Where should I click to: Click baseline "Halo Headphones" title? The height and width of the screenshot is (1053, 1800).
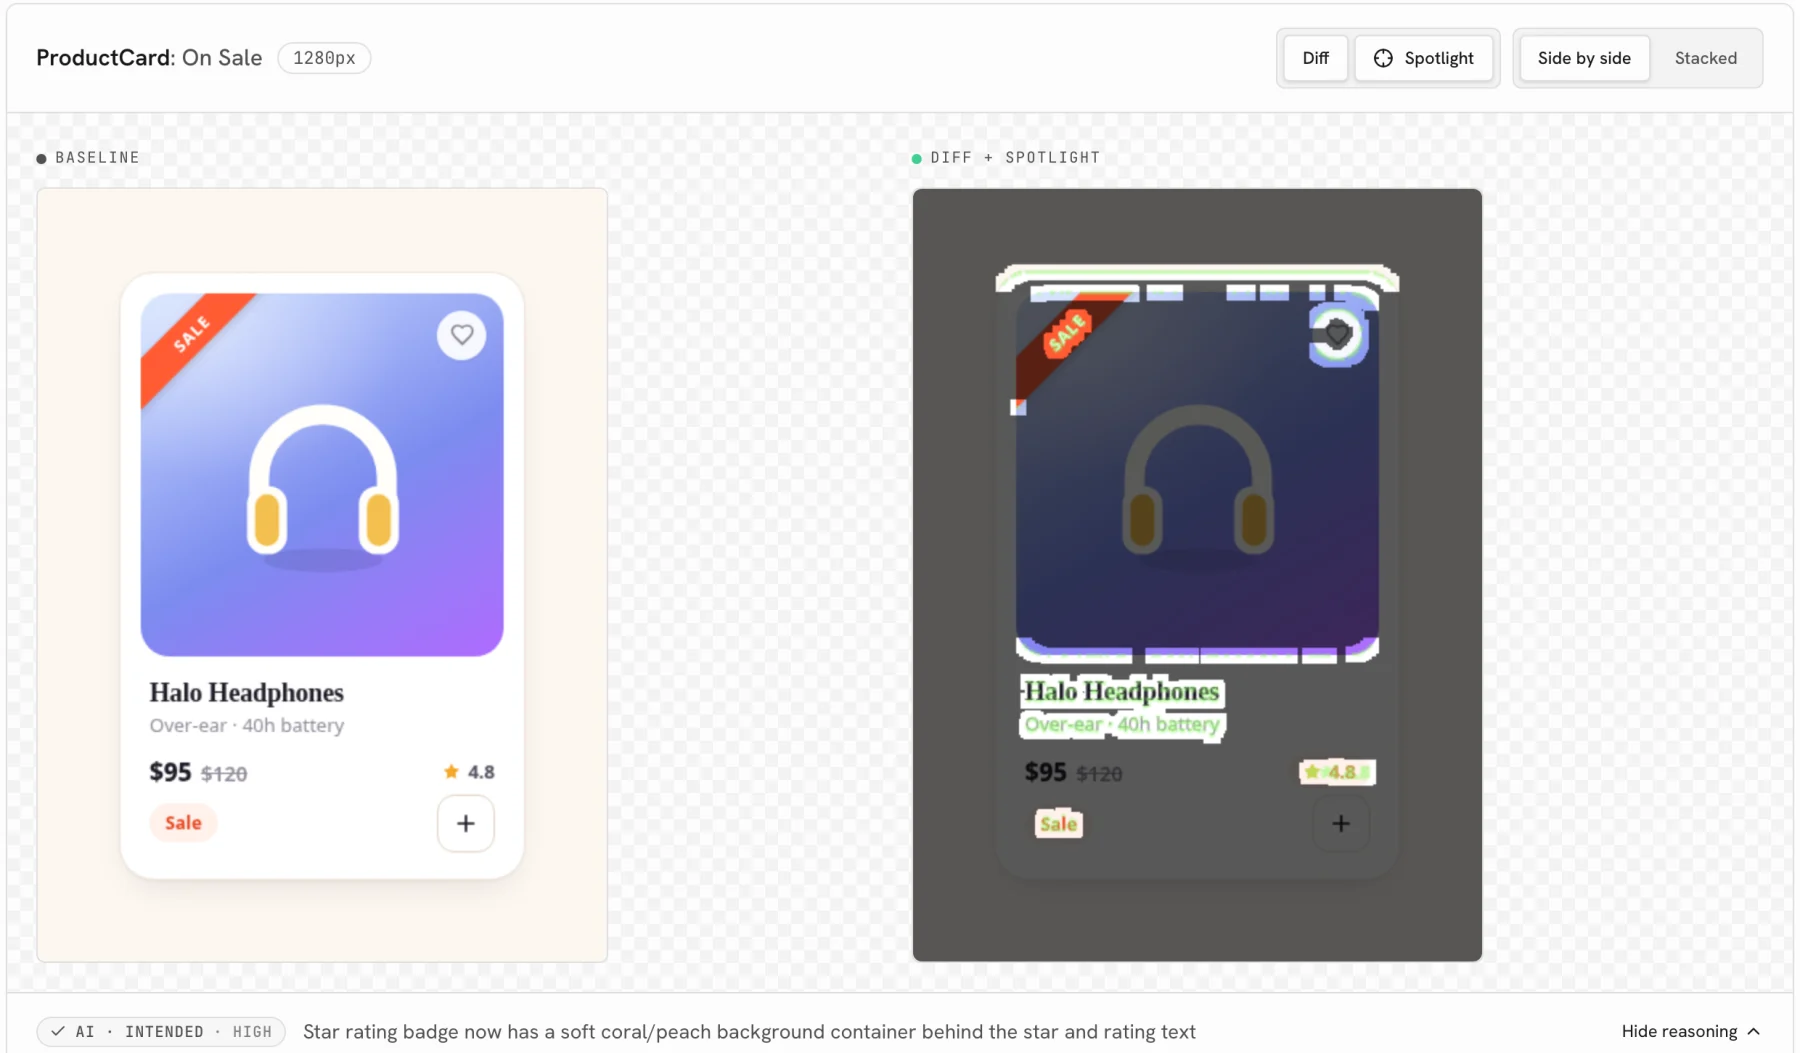[246, 692]
